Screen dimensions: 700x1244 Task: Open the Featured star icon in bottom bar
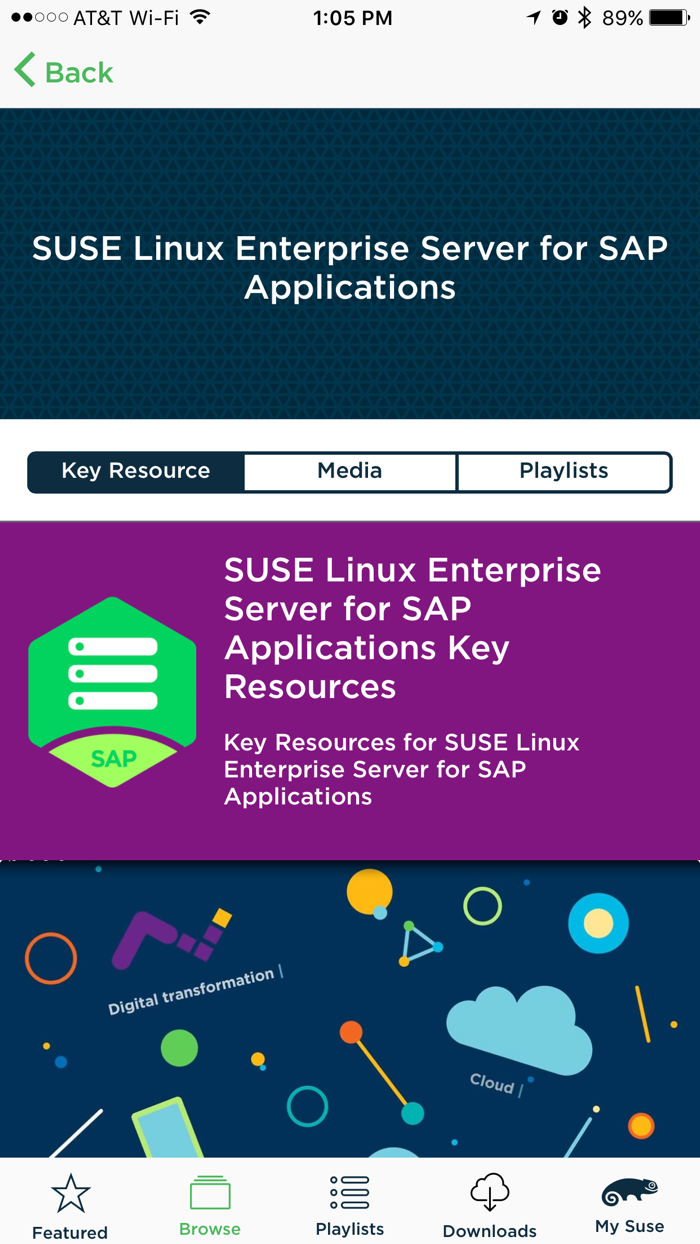[70, 1193]
